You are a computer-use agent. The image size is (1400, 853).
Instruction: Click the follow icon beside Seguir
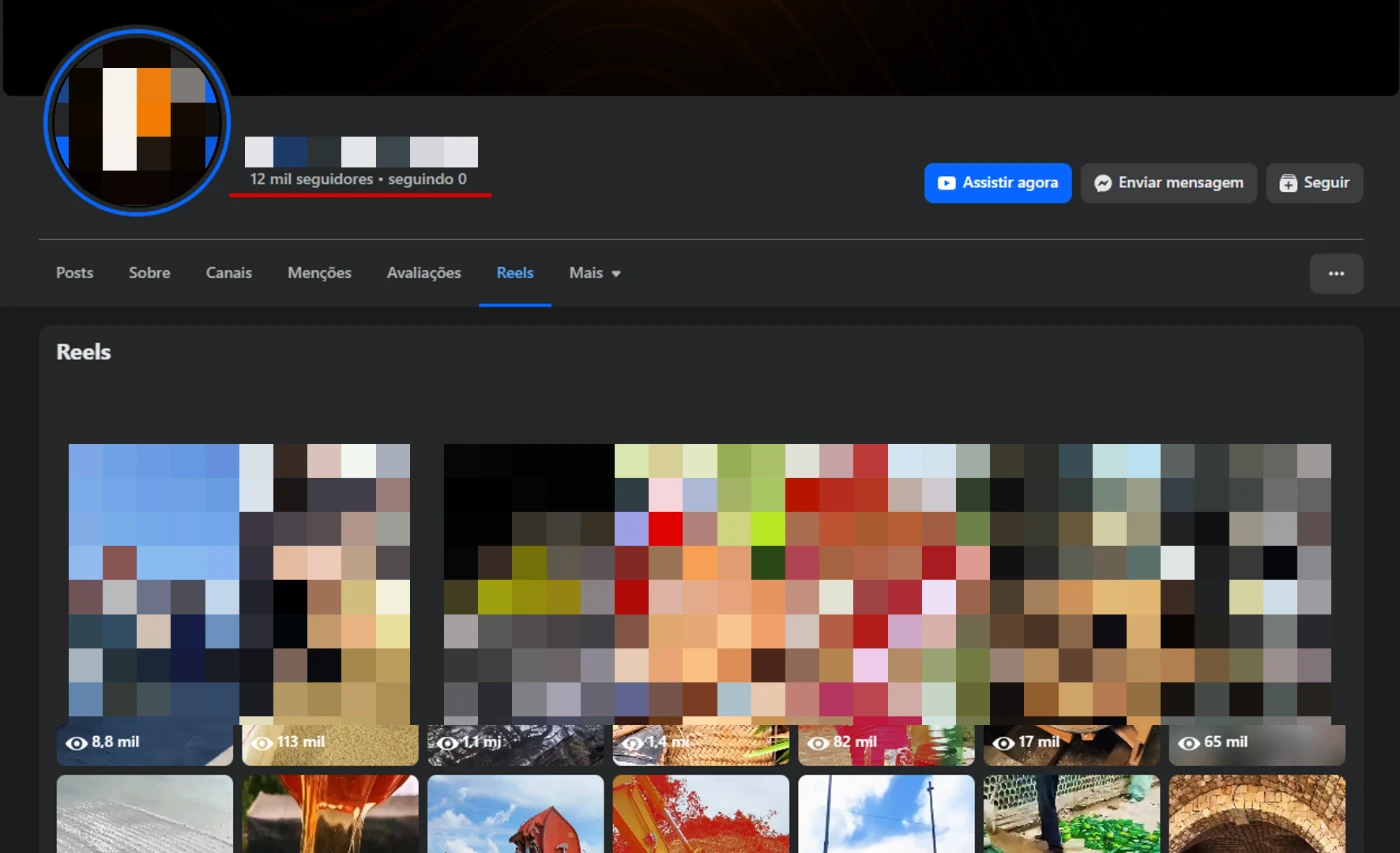coord(1288,183)
